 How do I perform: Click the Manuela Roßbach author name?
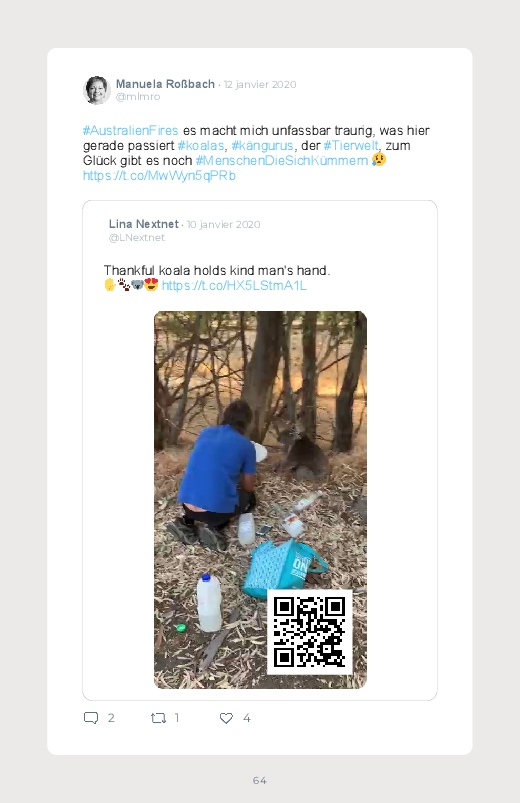(x=165, y=84)
